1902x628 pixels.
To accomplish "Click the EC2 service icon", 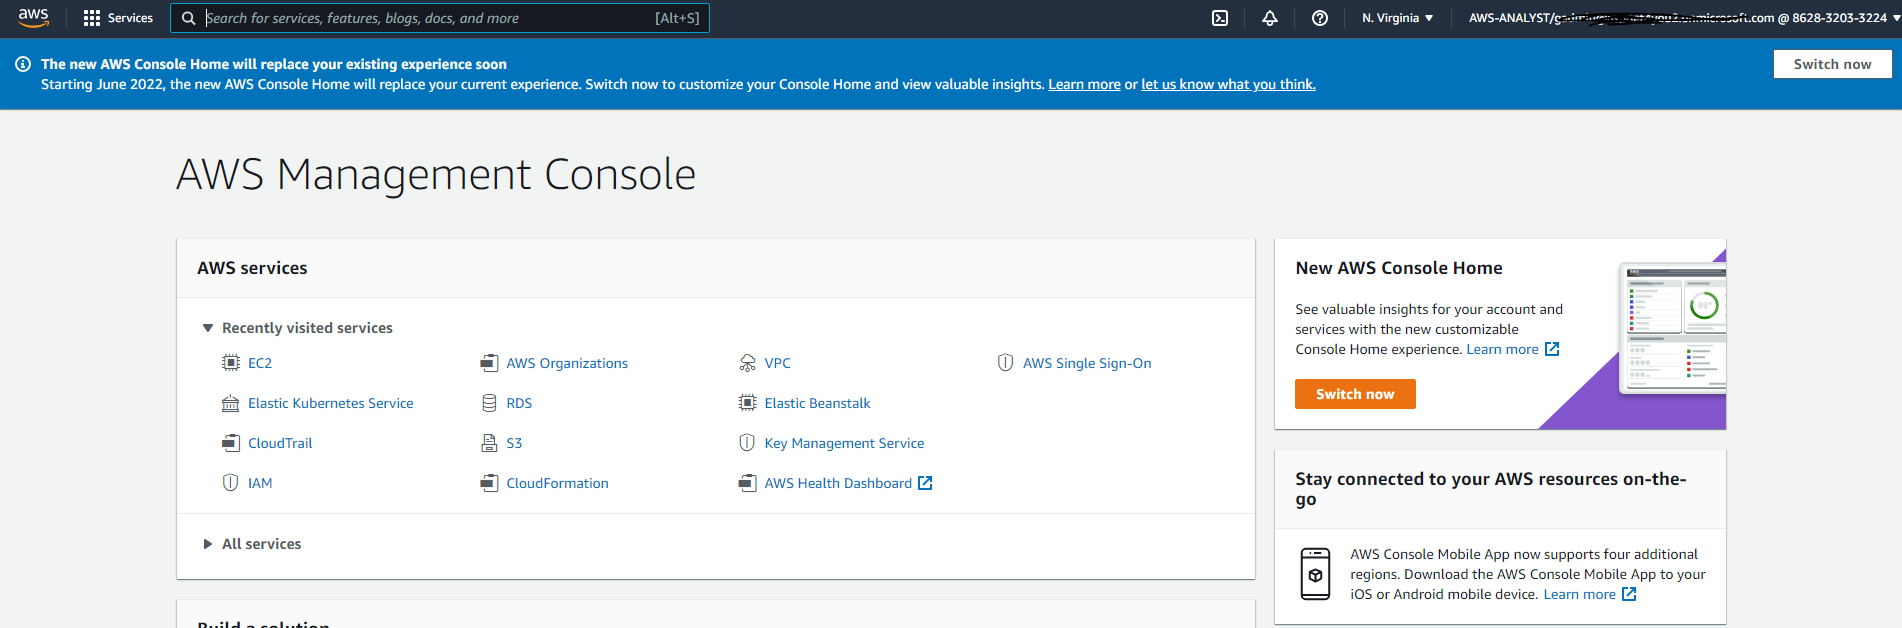I will (x=231, y=363).
